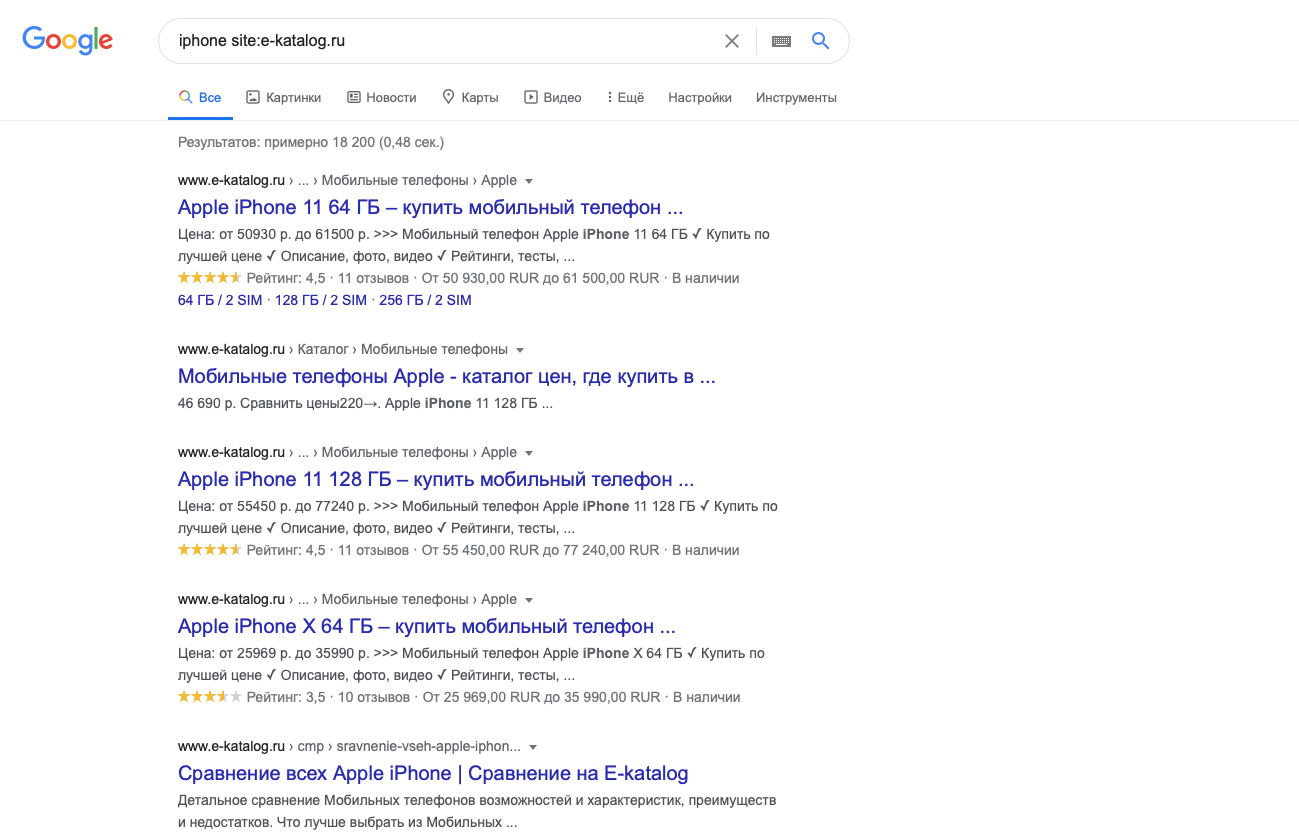Click the 64 ГБ / 2 SIM sitelink

220,300
